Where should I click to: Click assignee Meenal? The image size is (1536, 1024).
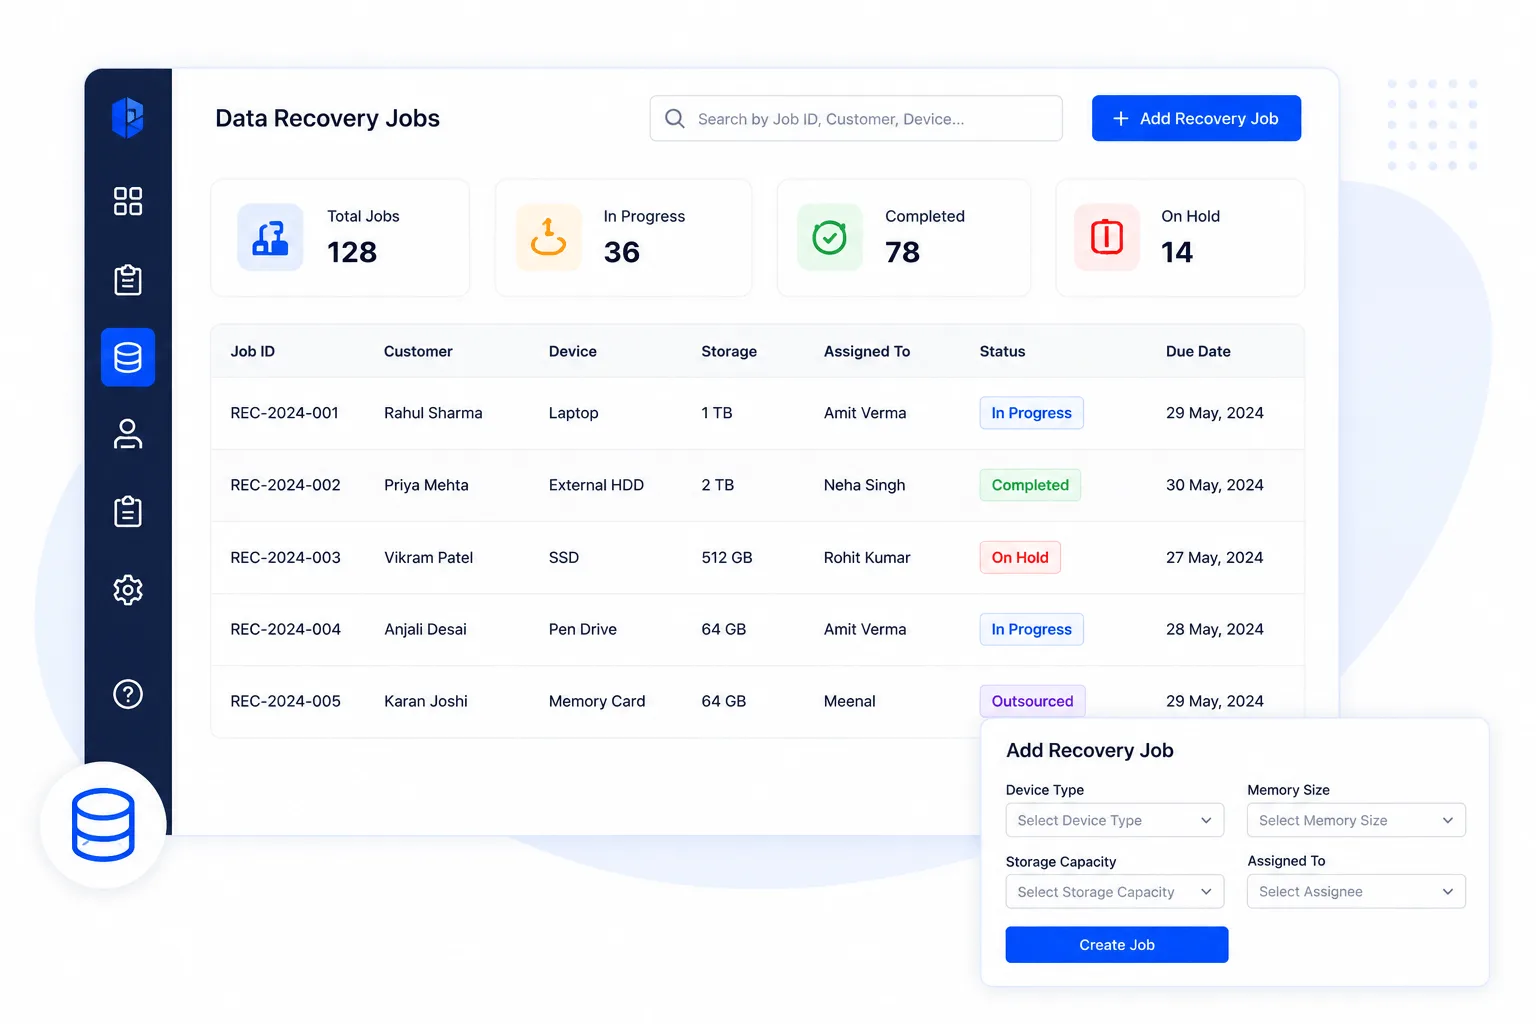pos(850,701)
